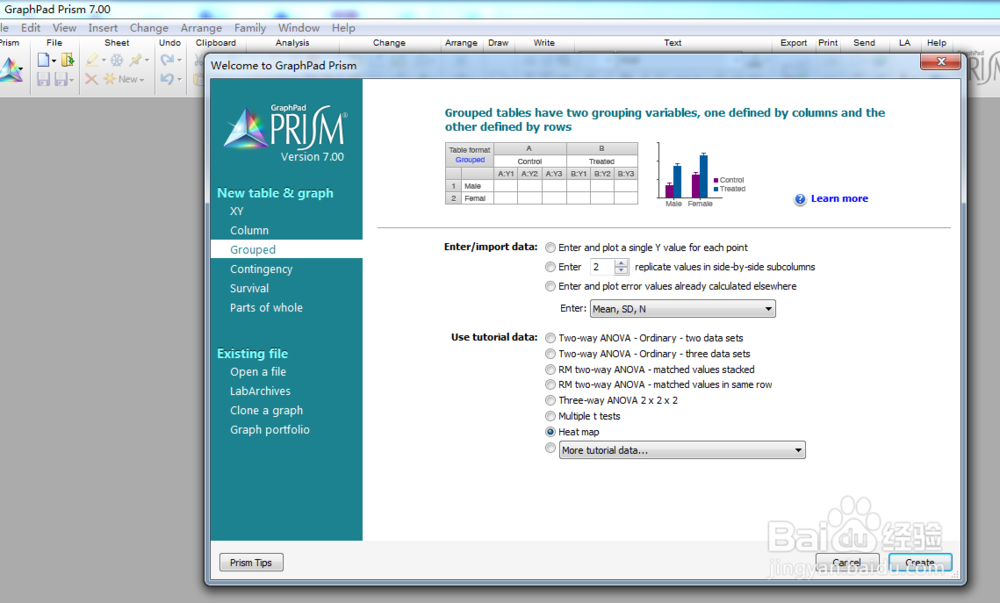This screenshot has width=1000, height=603.
Task: Open the Change menu
Action: click(149, 27)
